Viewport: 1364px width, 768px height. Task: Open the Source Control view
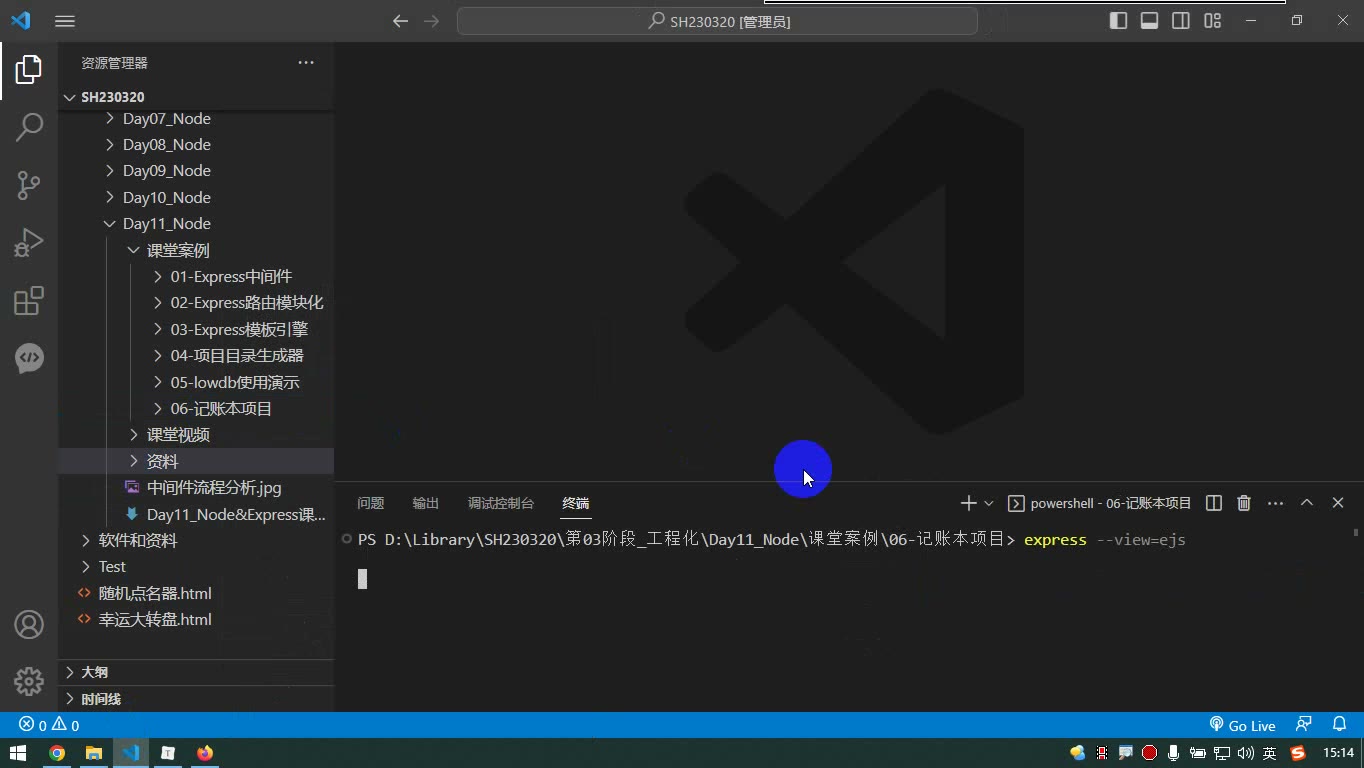(29, 185)
